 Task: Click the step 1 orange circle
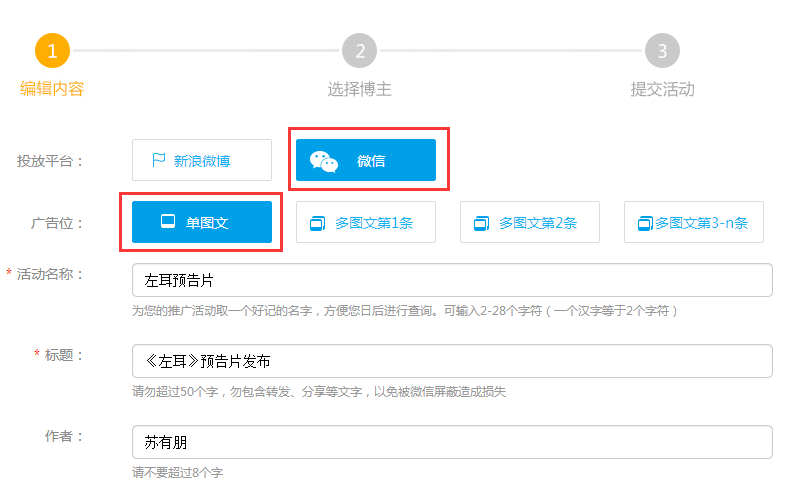[52, 51]
